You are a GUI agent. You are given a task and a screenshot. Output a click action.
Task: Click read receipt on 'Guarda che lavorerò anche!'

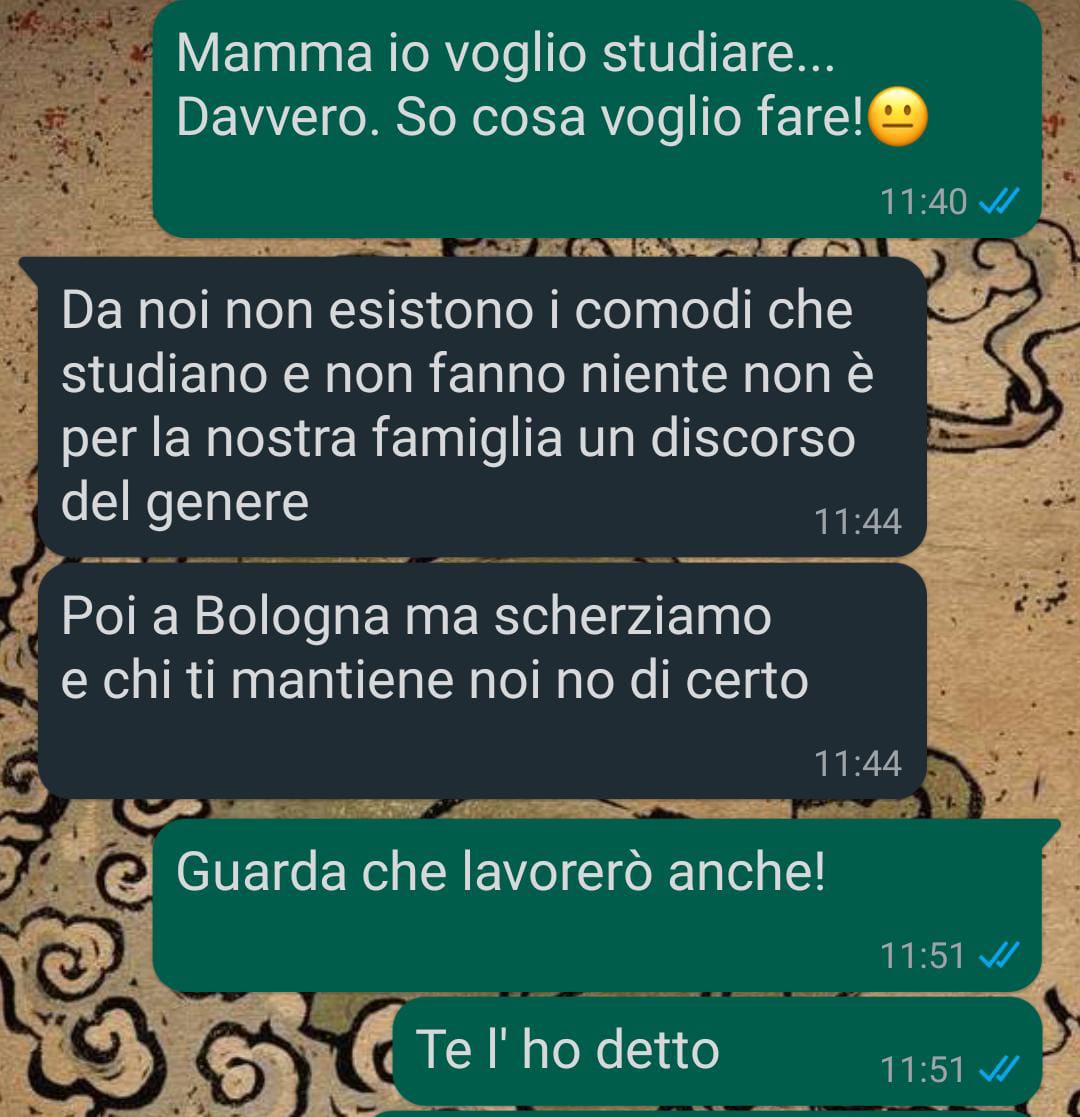coord(999,955)
